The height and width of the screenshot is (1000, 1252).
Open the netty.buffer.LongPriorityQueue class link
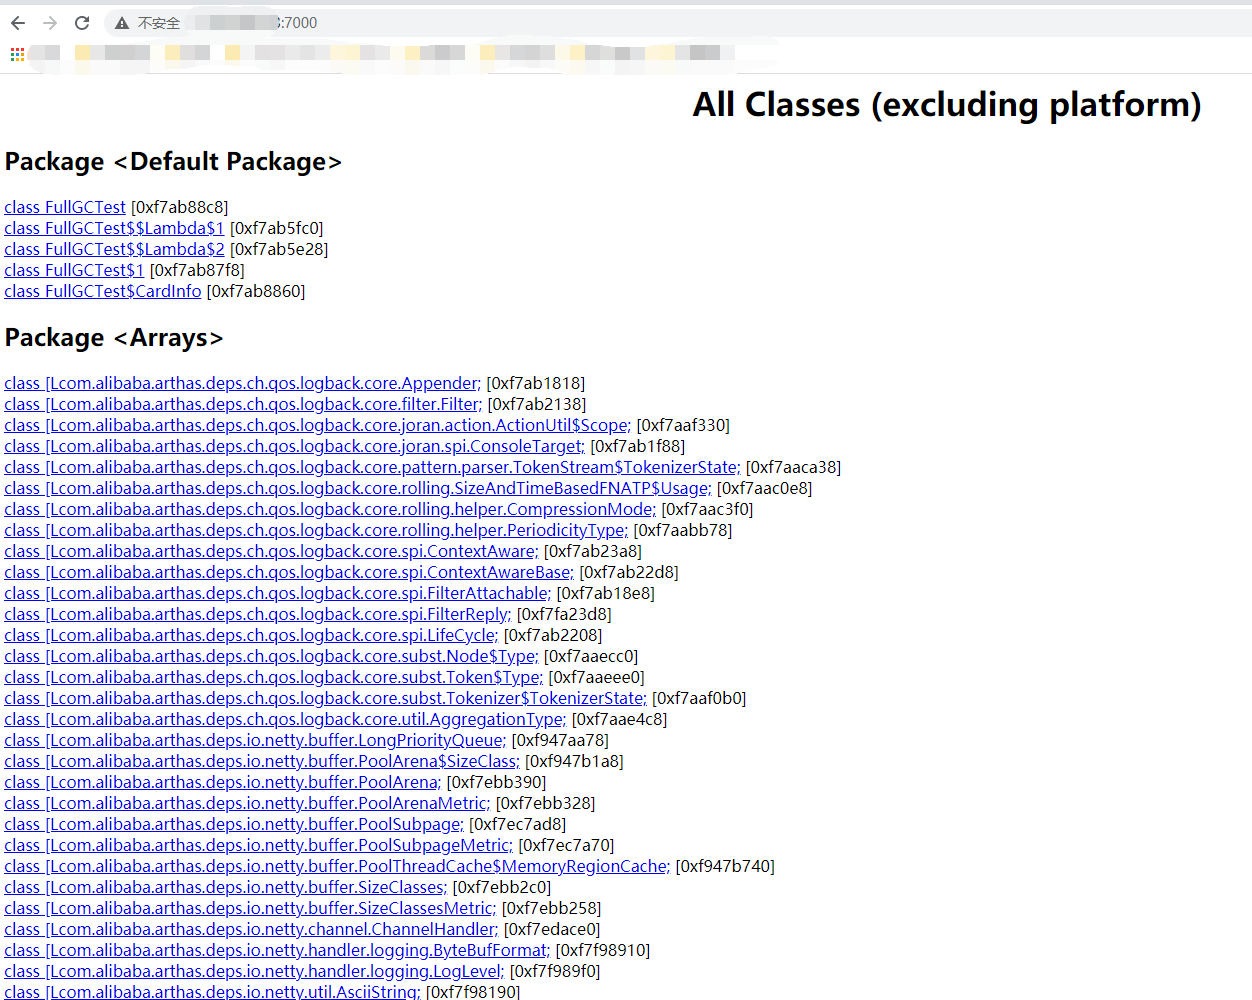255,740
